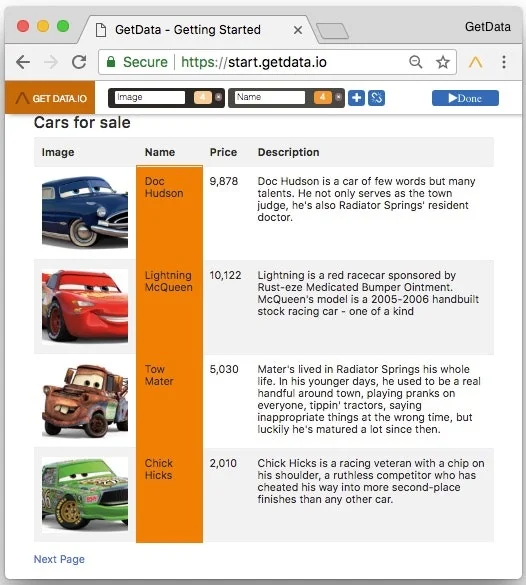The image size is (526, 585).
Task: Minimize the window with the yellow button
Action: 43,26
